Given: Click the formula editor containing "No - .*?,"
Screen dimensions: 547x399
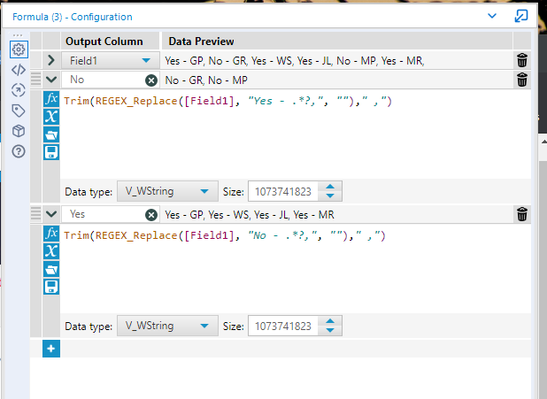Looking at the screenshot, I should [295, 269].
